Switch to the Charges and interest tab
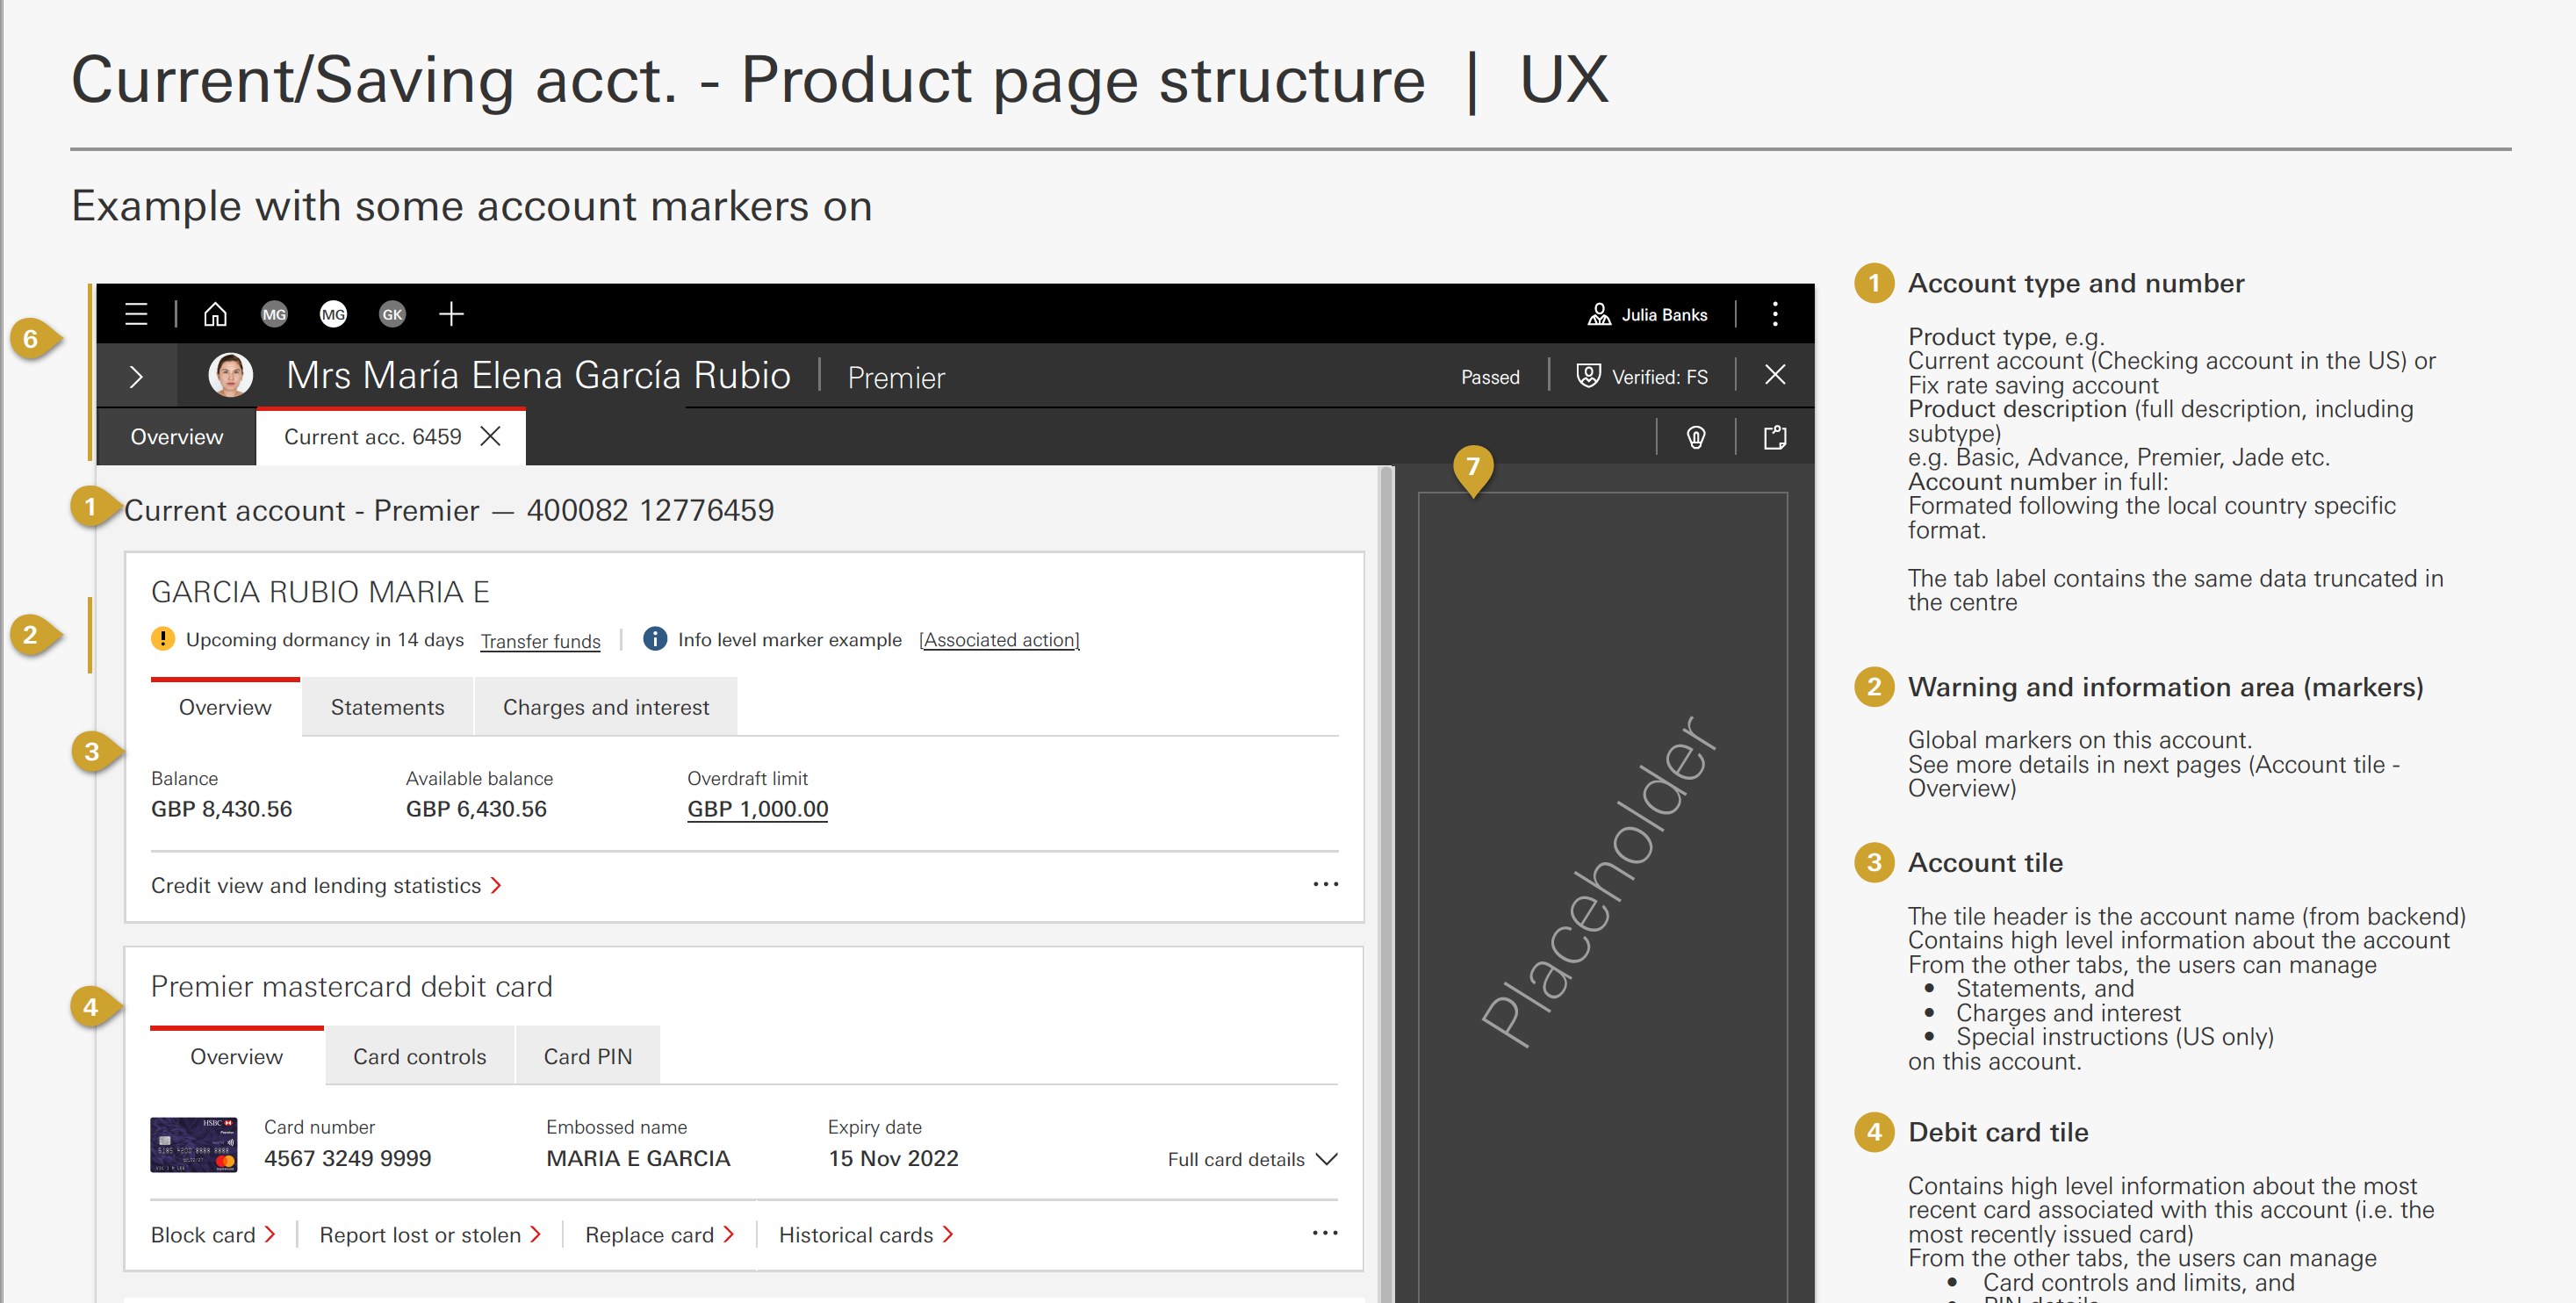 (x=606, y=706)
